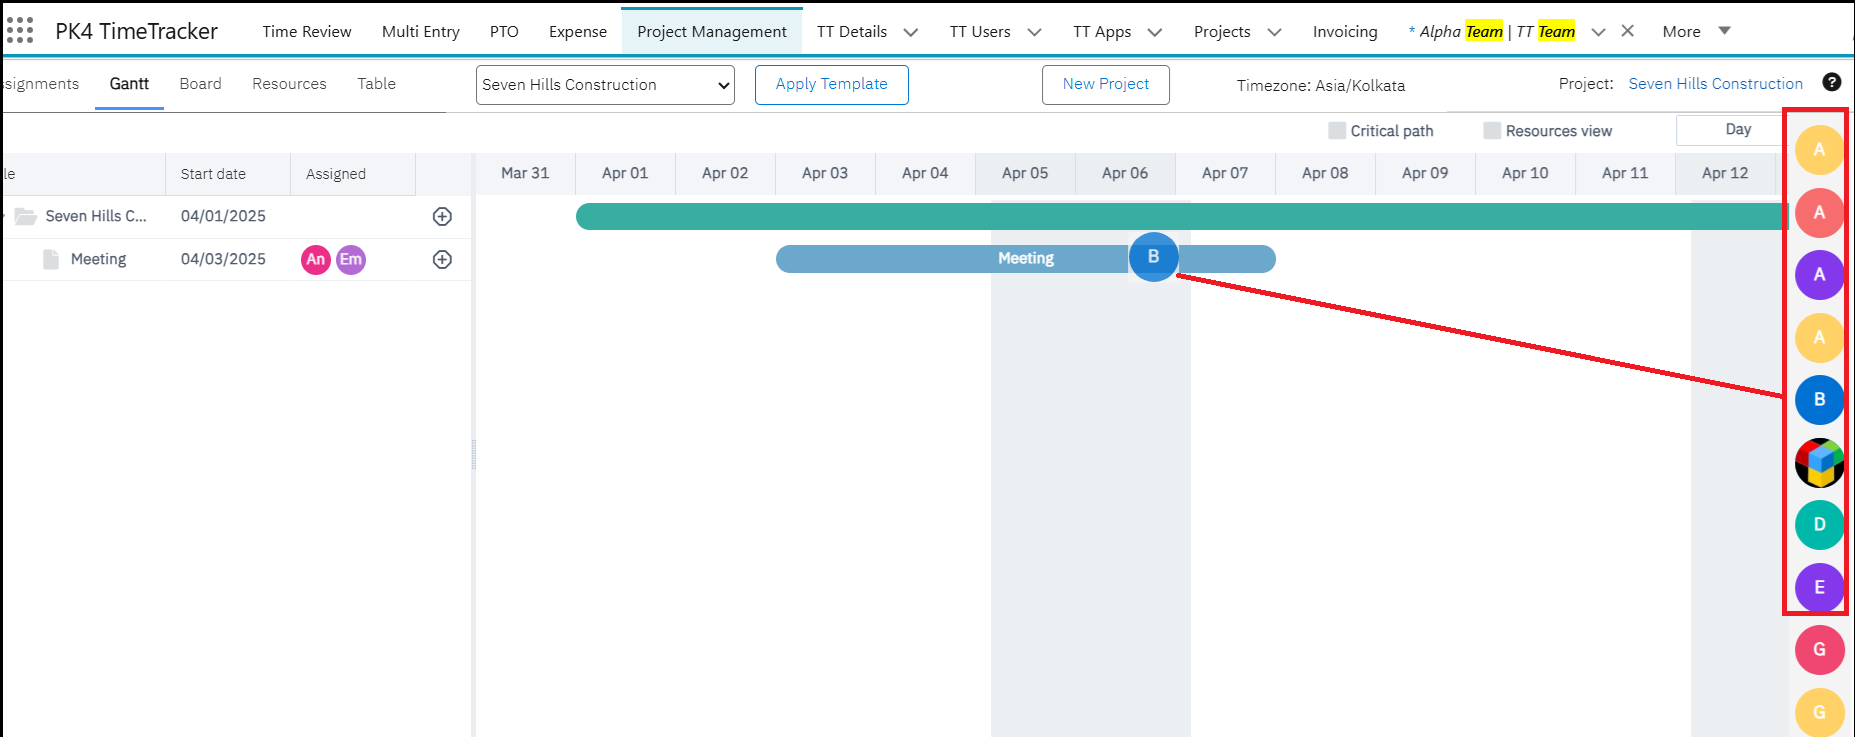
Task: Switch to the Resources view tab
Action: point(289,84)
